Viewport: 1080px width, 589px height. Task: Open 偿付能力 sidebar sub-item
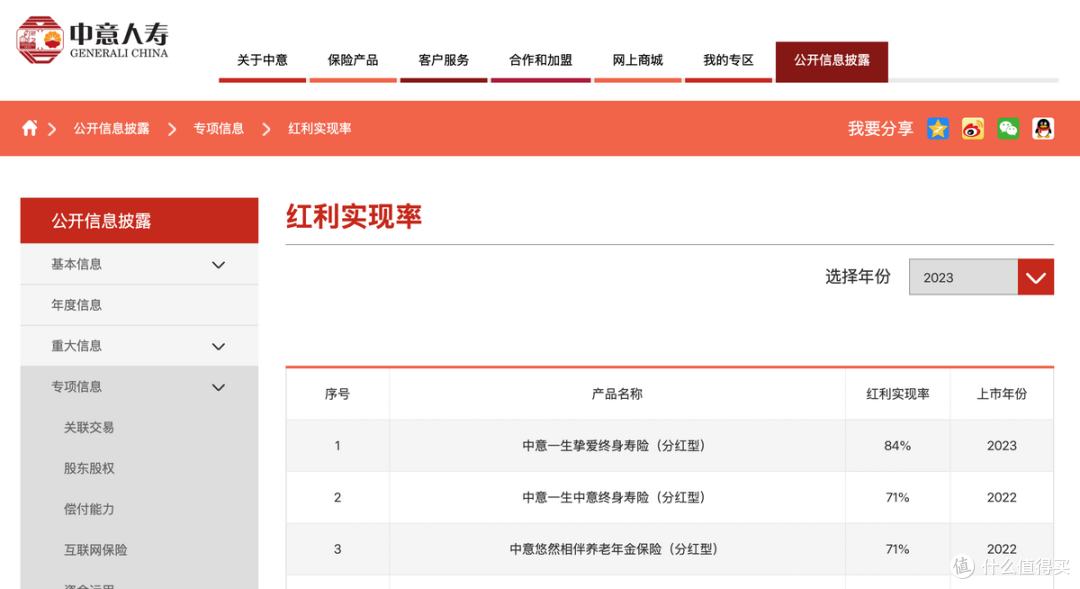point(89,509)
